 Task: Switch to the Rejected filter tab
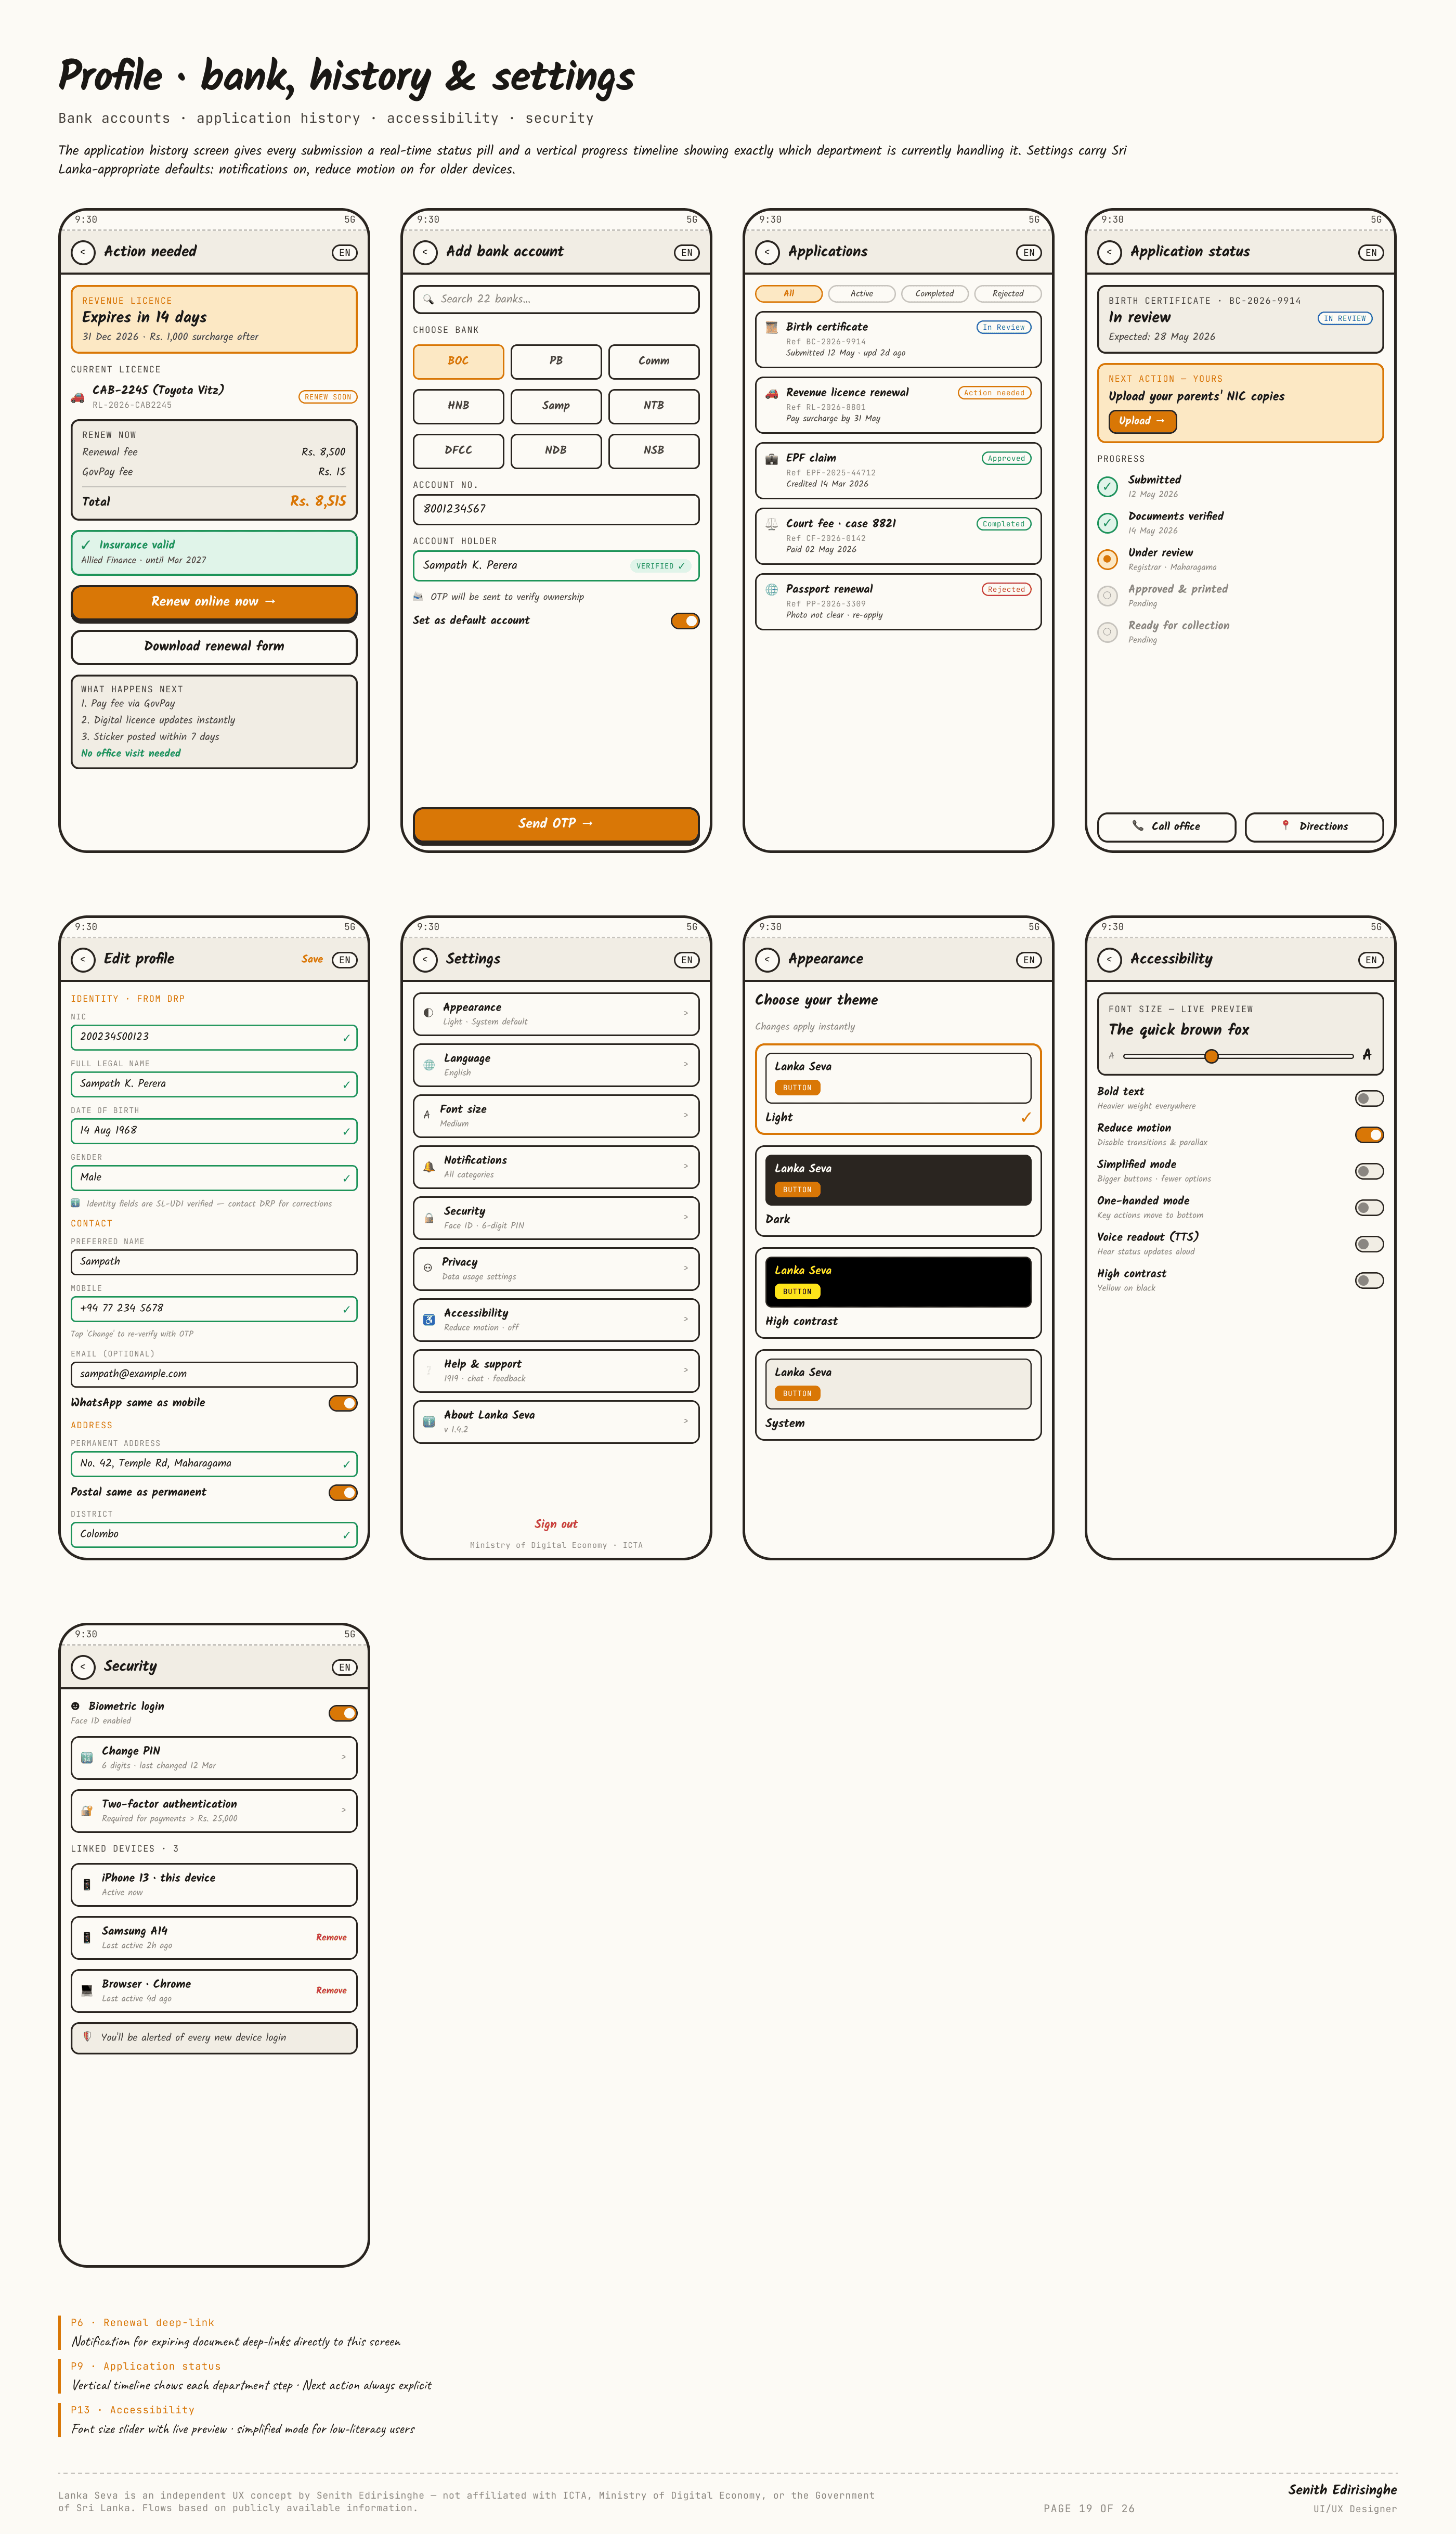[x=1008, y=294]
